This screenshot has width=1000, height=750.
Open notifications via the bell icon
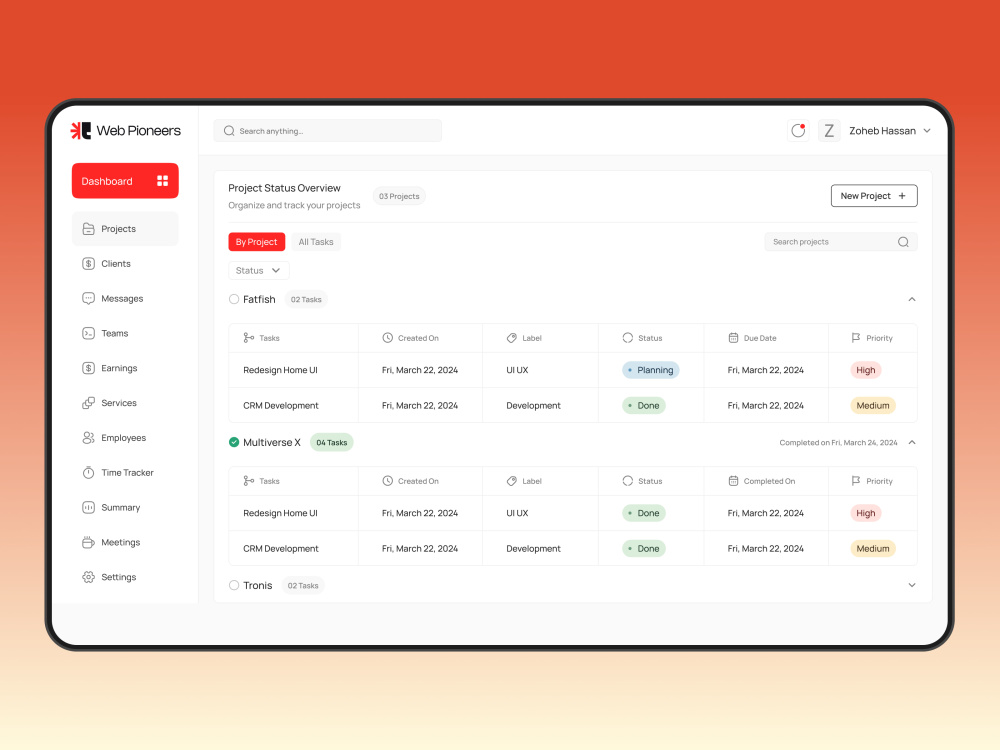coord(798,131)
